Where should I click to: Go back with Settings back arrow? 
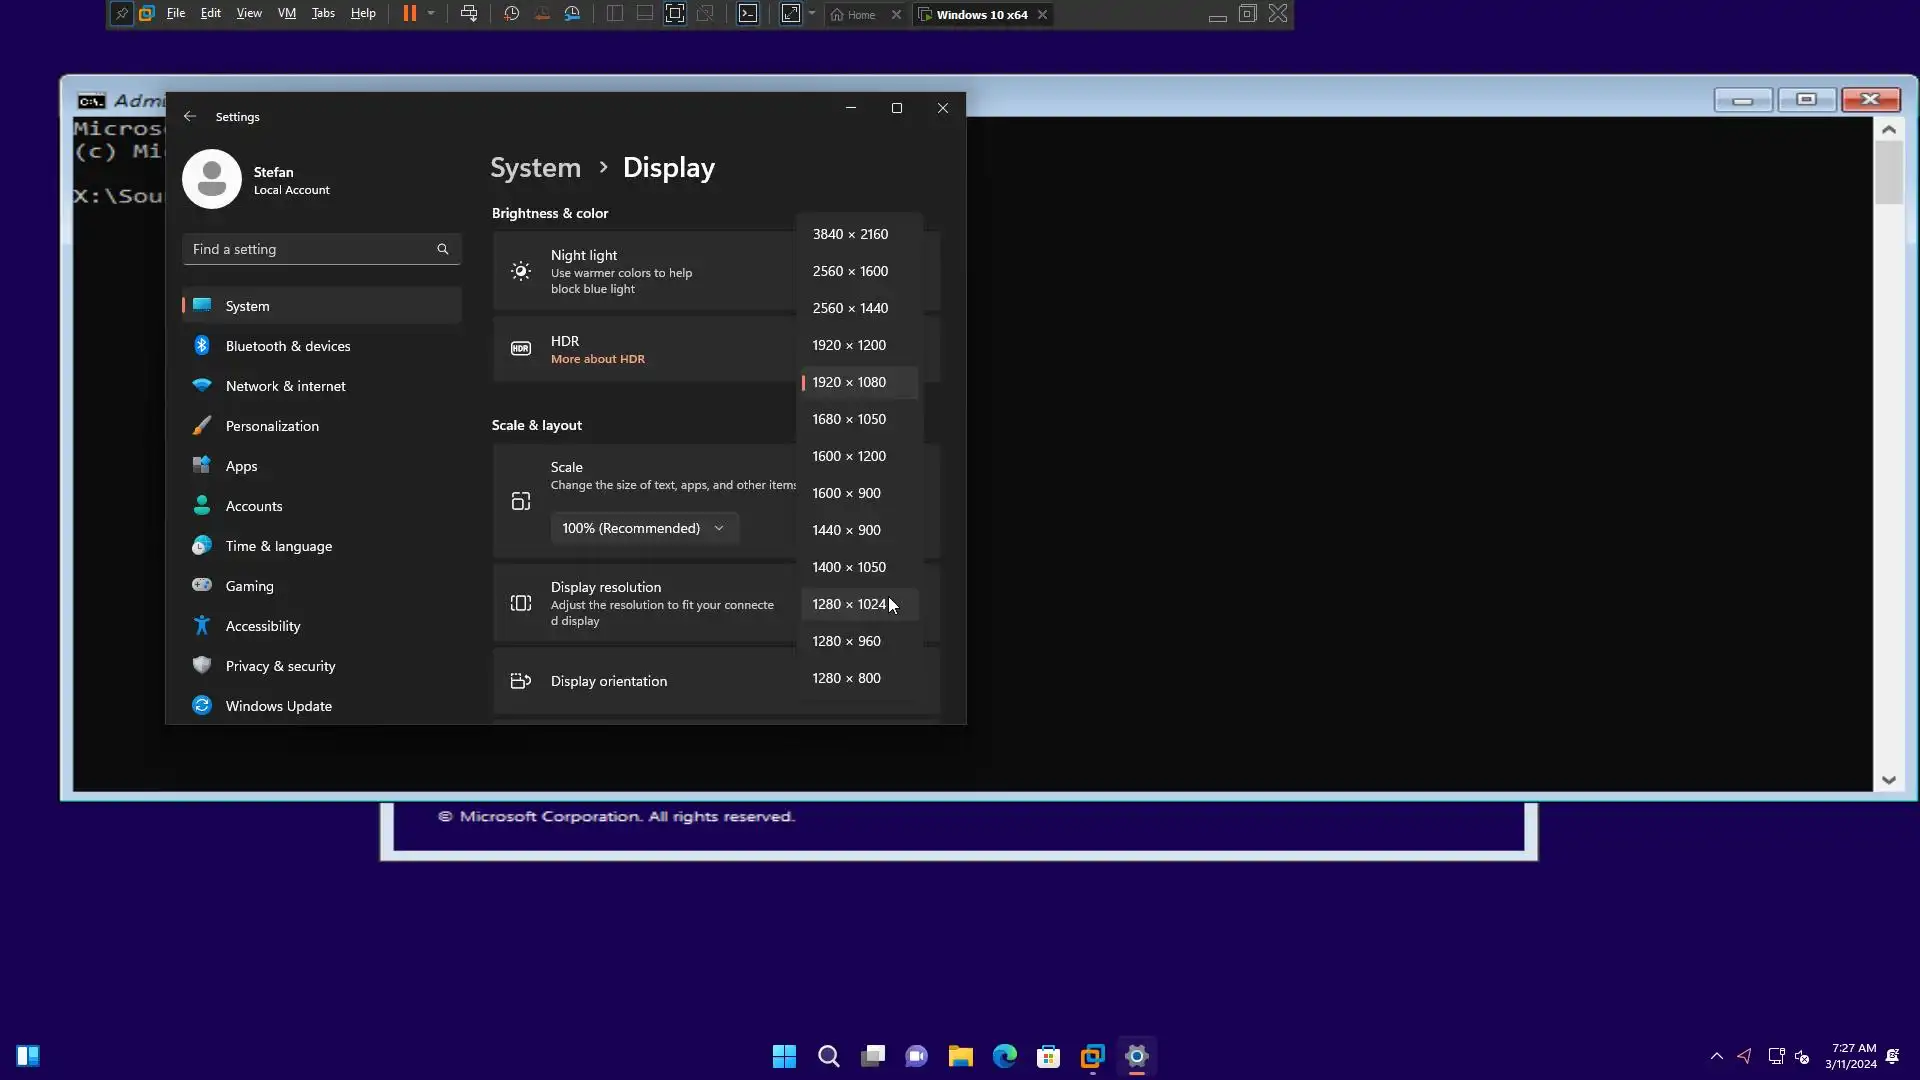(190, 117)
